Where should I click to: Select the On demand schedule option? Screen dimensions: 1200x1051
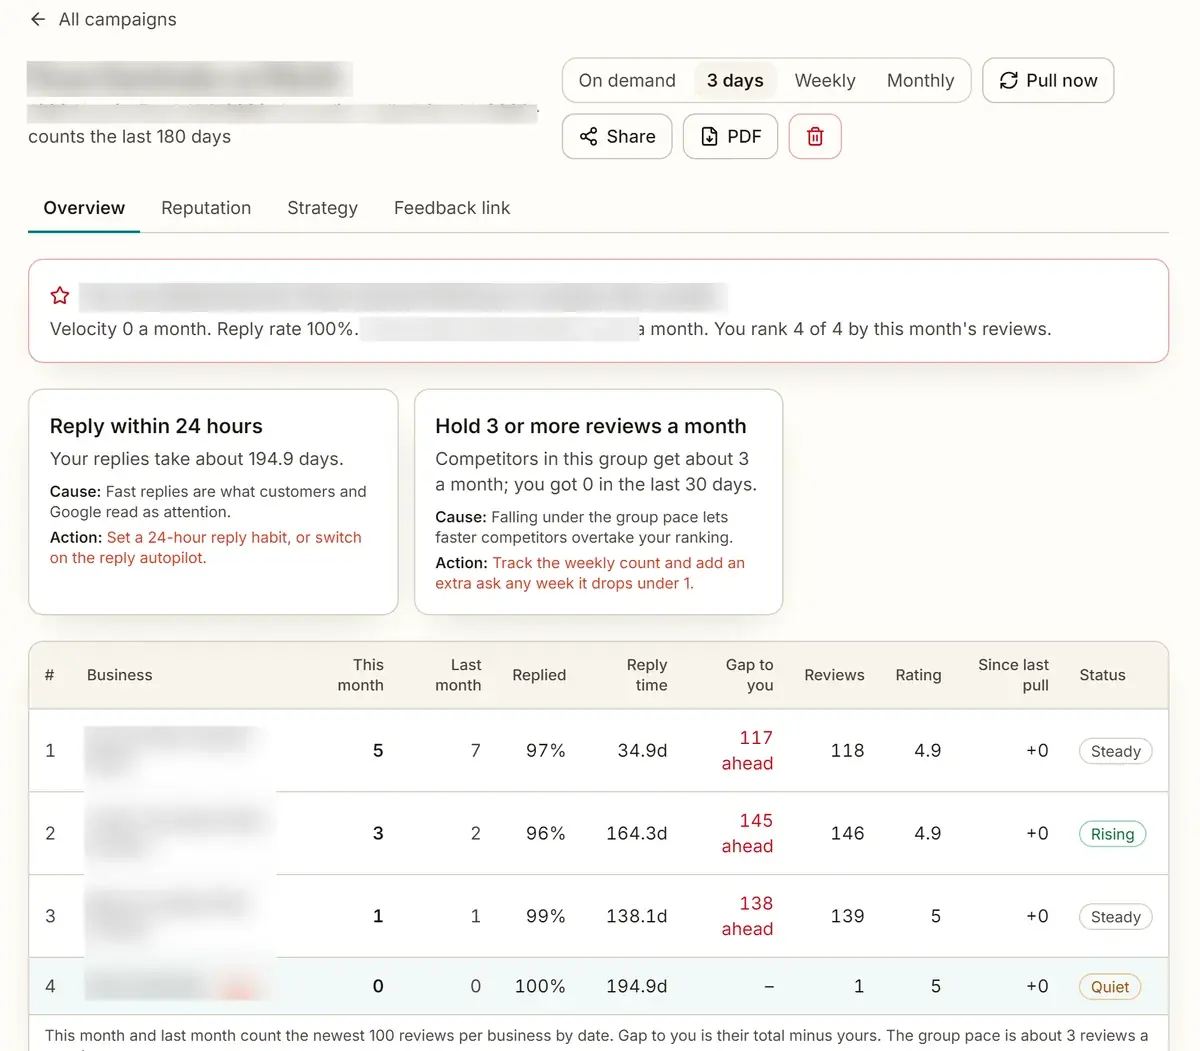coord(627,80)
